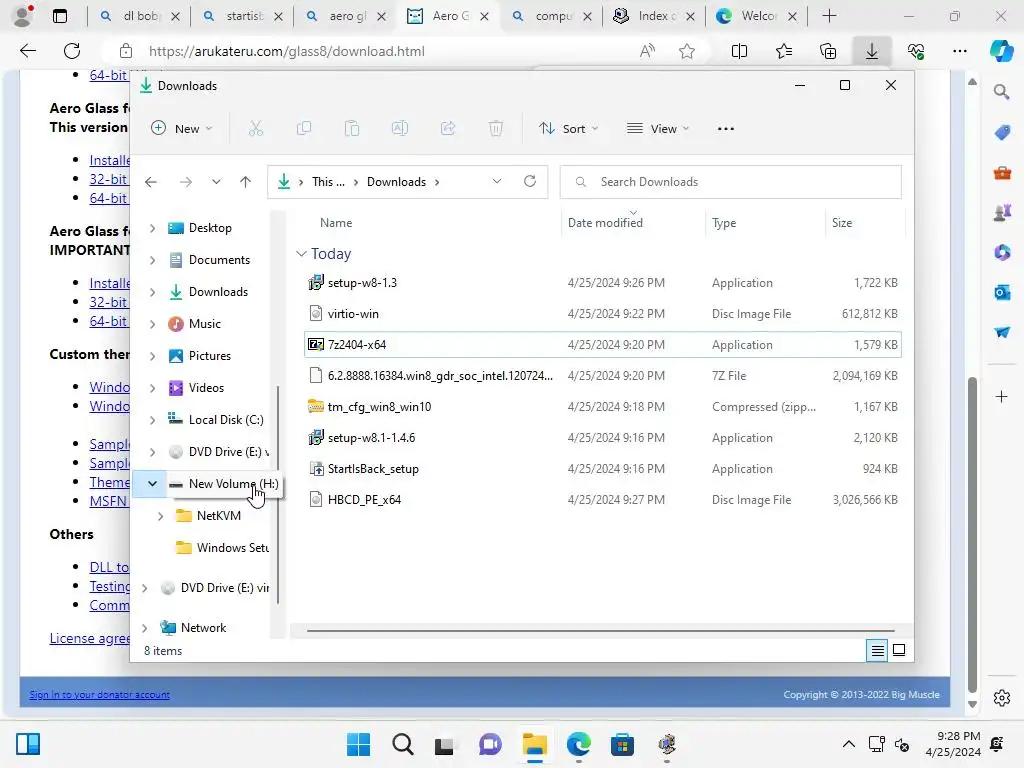Image resolution: width=1024 pixels, height=768 pixels.
Task: Open address bar history dropdown chevron
Action: point(497,182)
